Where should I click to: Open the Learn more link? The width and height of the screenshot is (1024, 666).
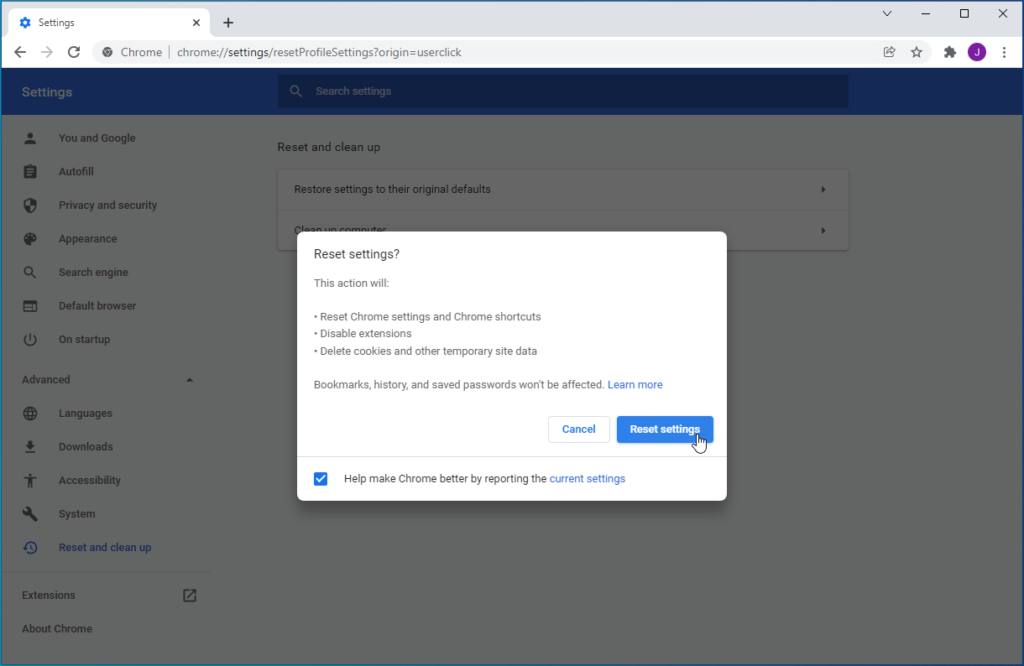635,384
